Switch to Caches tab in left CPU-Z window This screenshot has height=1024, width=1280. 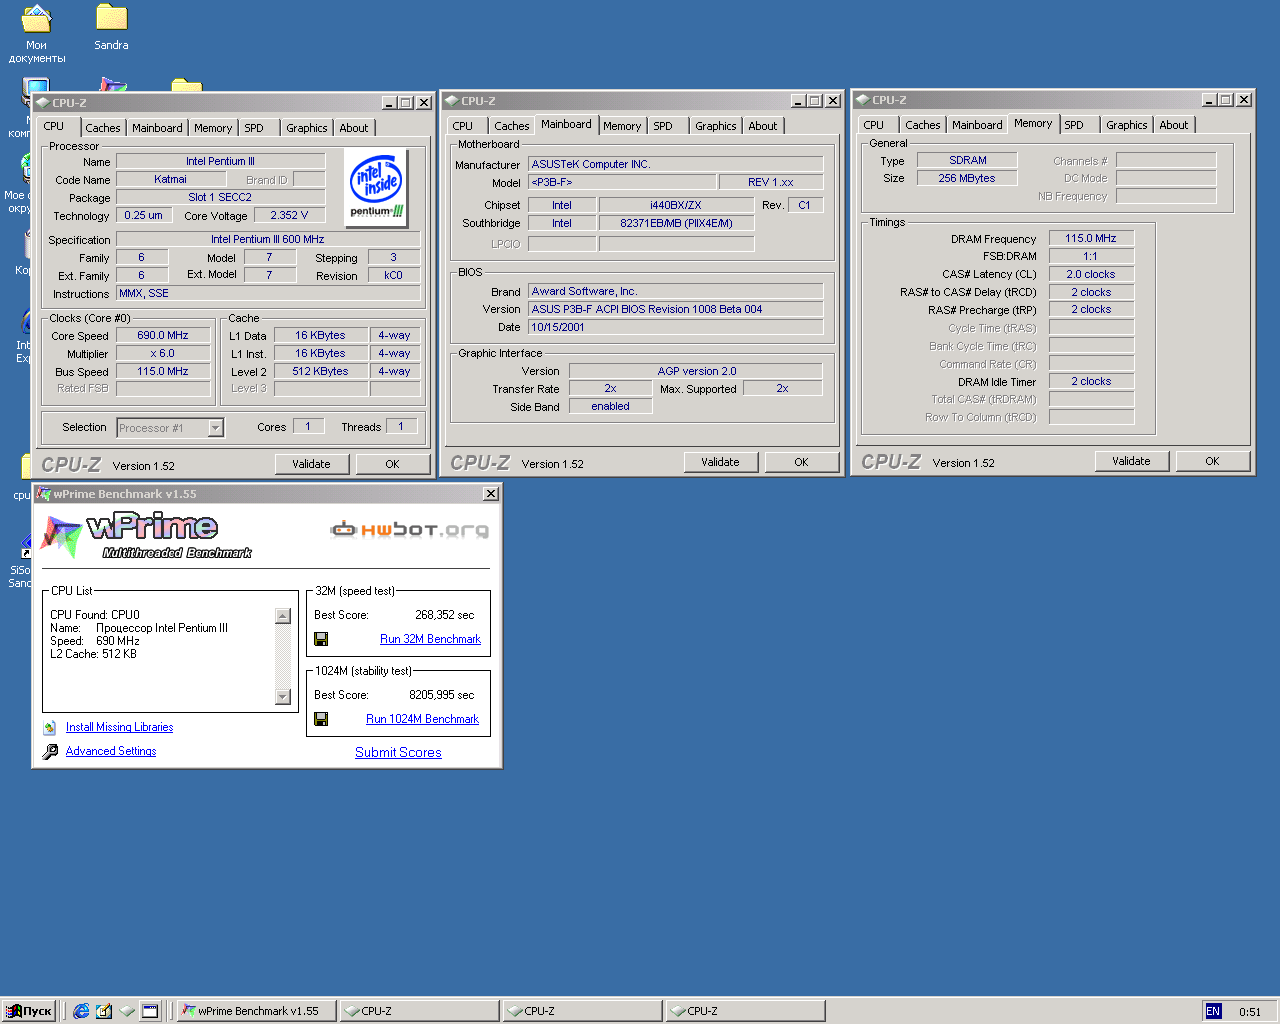(102, 128)
